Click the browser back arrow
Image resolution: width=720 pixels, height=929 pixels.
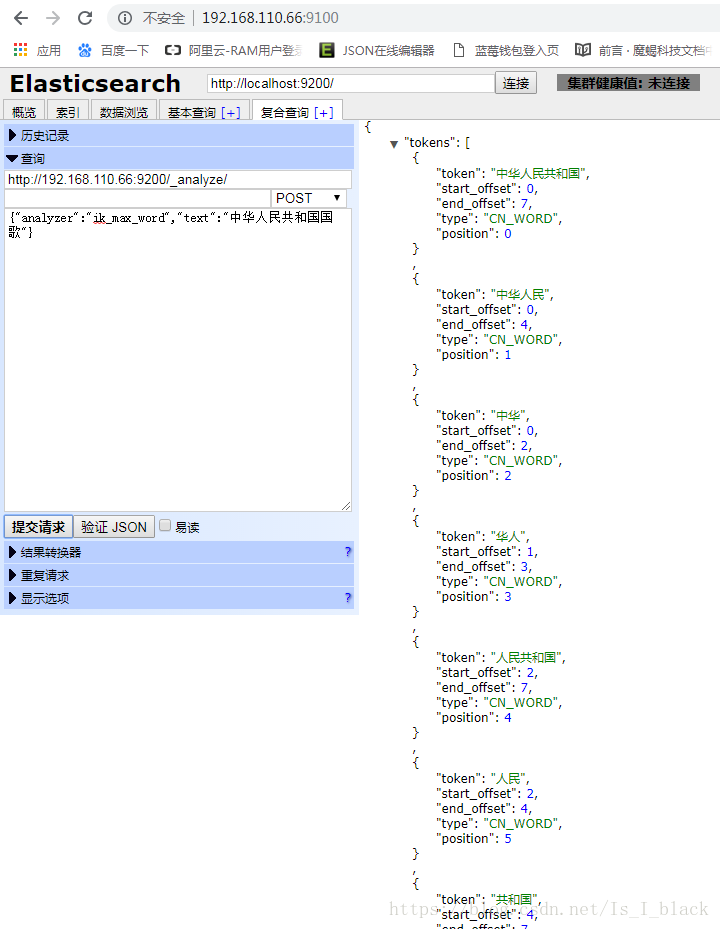(x=21, y=18)
